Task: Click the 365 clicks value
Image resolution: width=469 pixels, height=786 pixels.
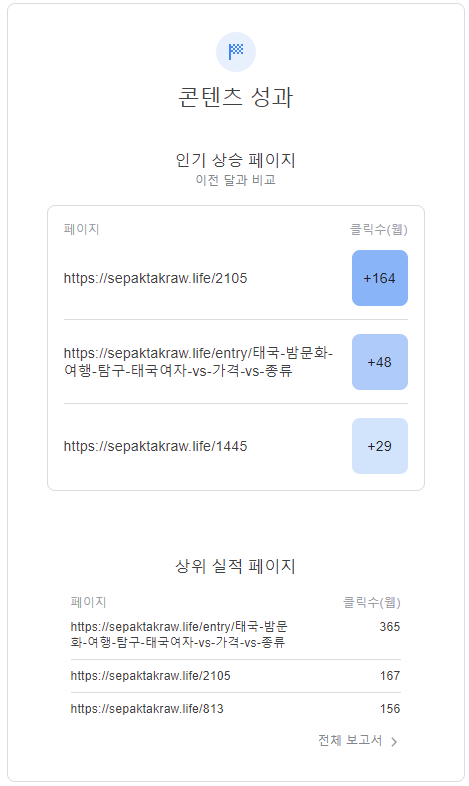Action: coord(390,627)
